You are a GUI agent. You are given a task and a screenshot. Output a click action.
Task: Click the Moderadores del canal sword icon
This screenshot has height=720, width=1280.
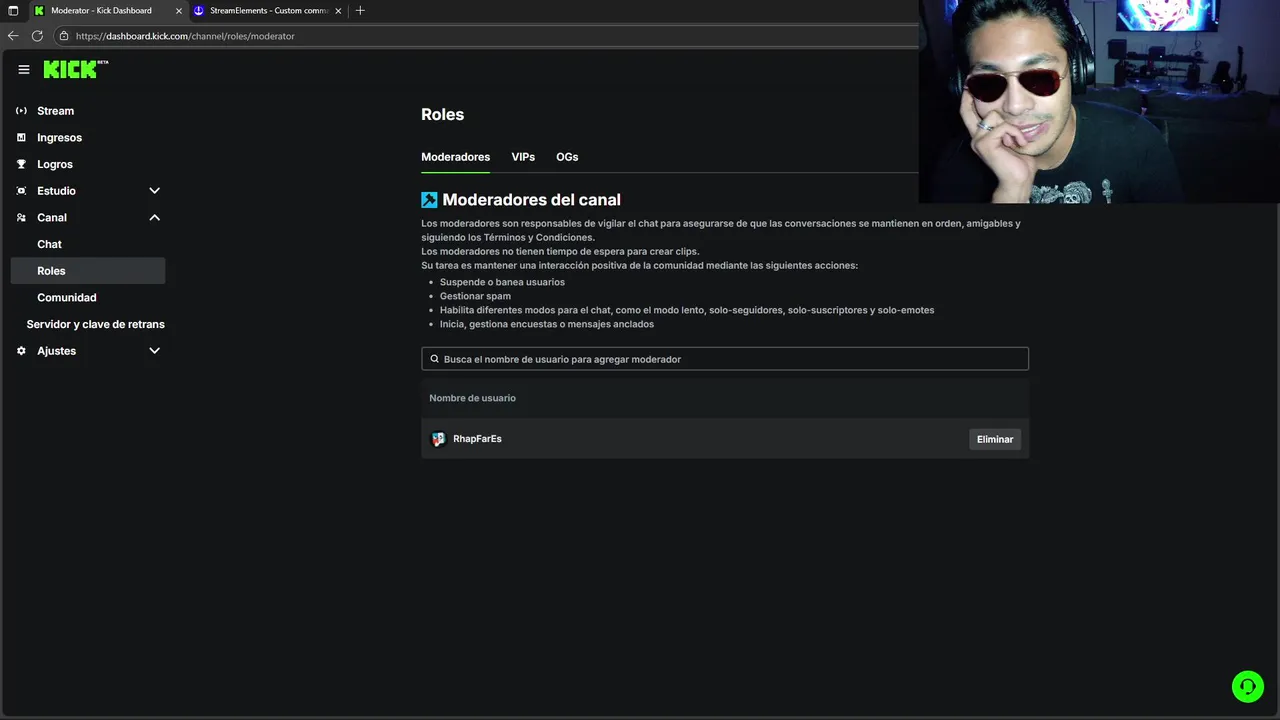(x=429, y=200)
